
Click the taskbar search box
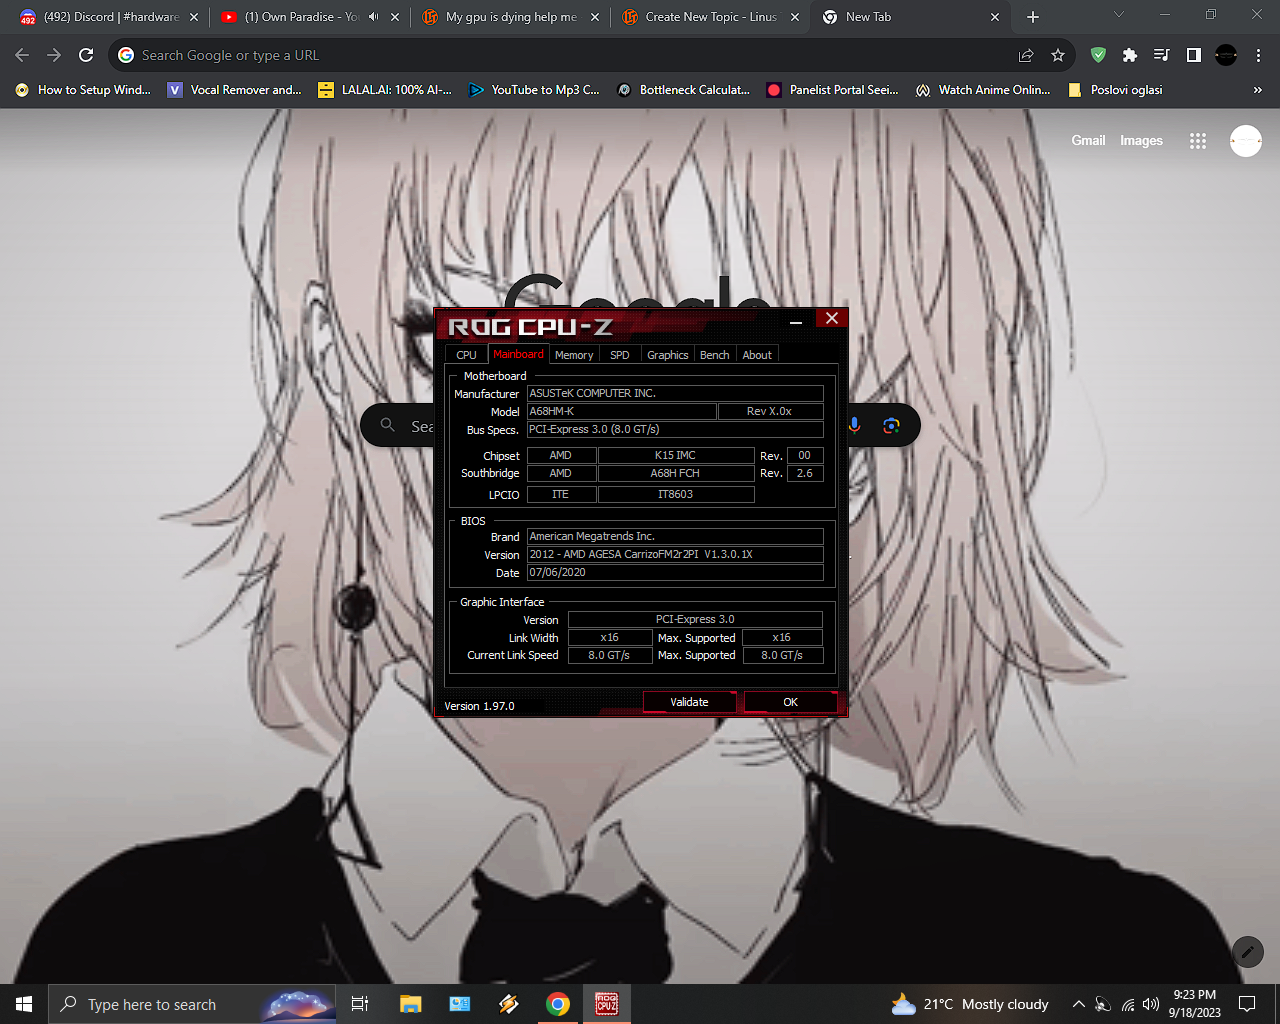(192, 1004)
